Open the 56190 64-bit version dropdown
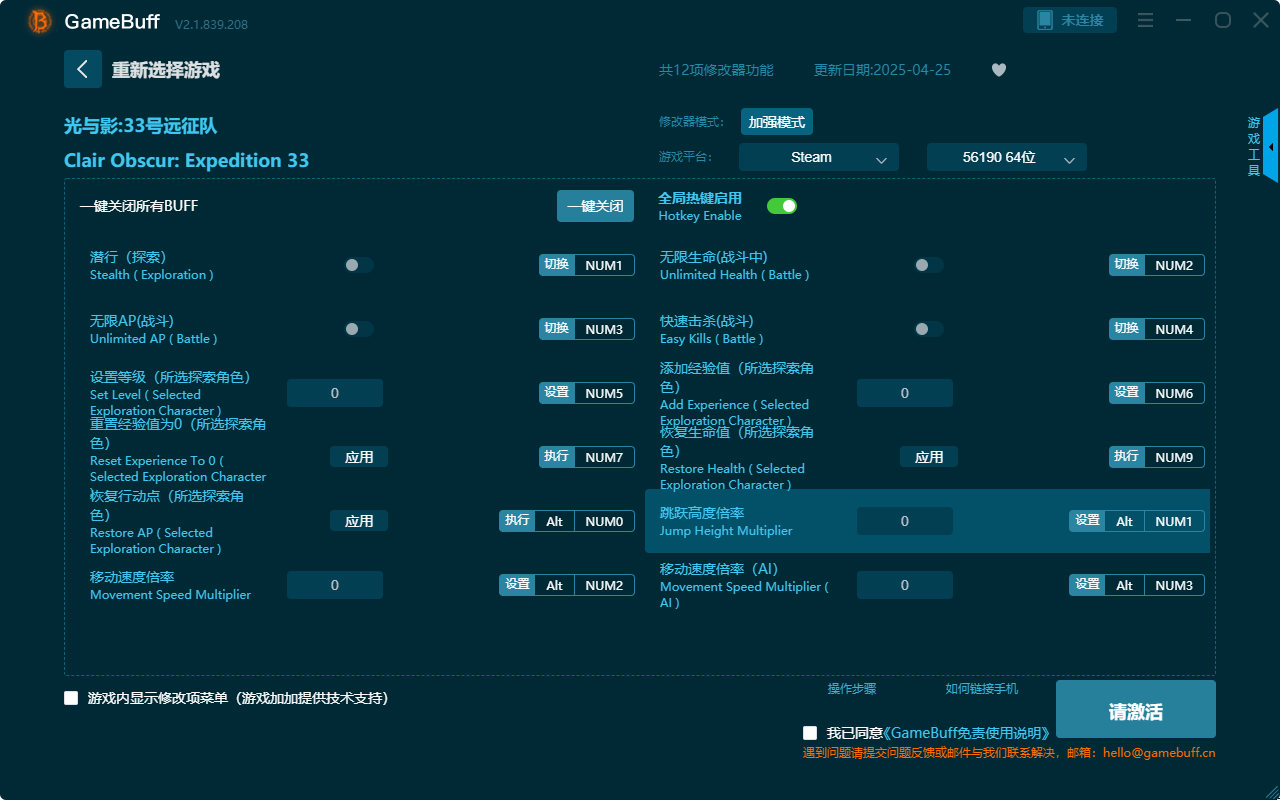1280x800 pixels. click(x=1006, y=157)
